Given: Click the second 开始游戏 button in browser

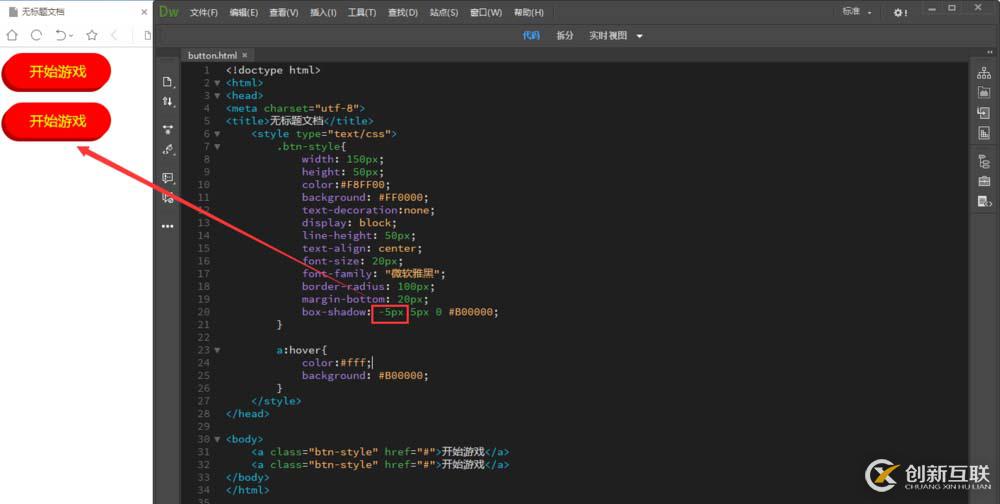Looking at the screenshot, I should coord(57,121).
